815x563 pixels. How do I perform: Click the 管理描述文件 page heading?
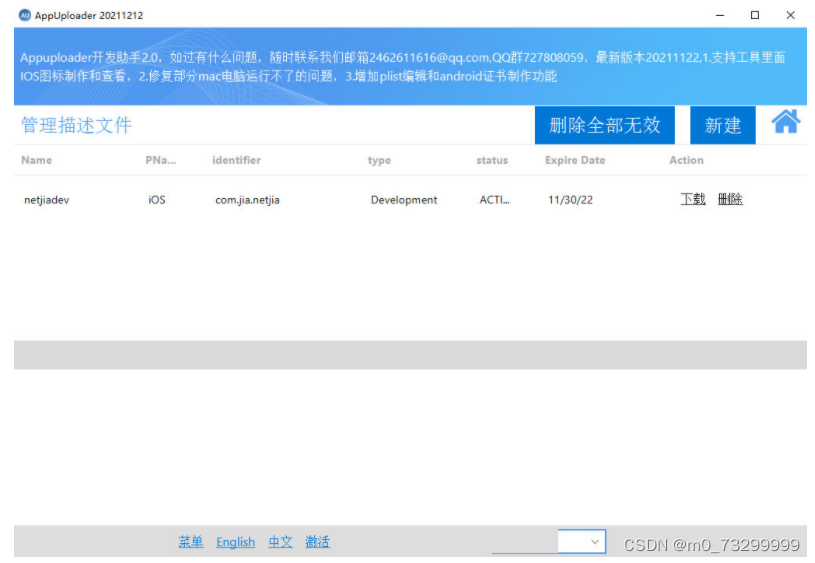[76, 125]
